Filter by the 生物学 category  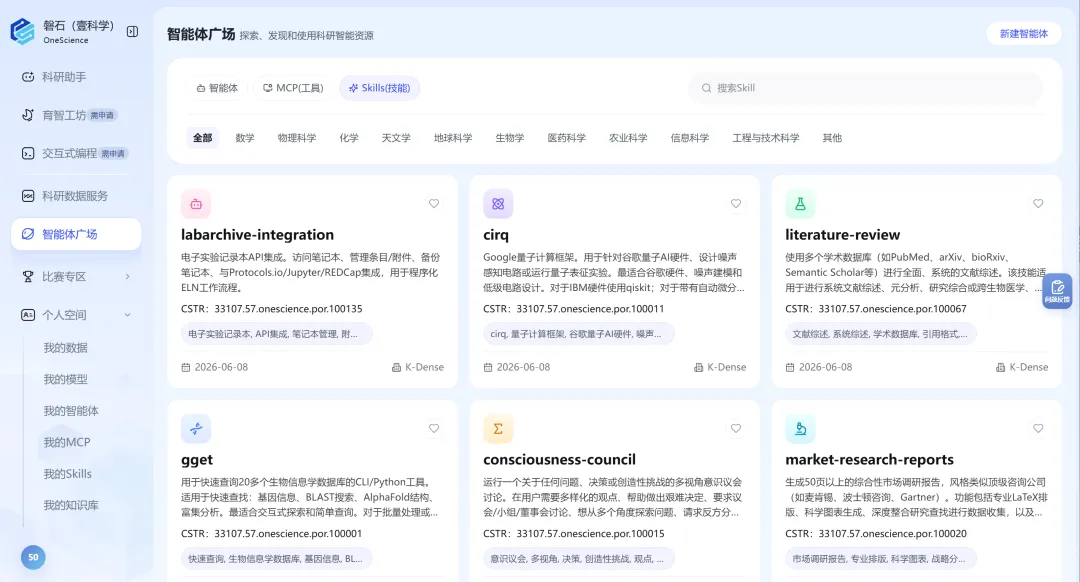pos(510,138)
